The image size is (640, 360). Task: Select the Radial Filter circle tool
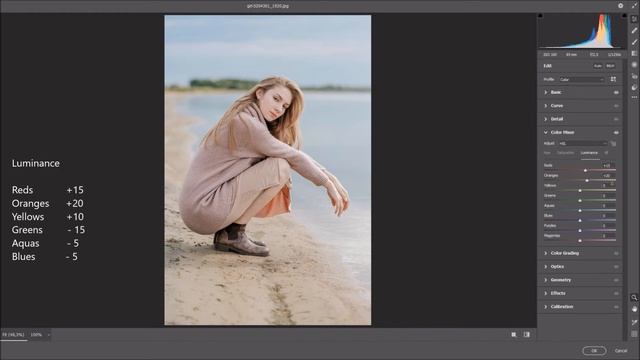pos(634,64)
